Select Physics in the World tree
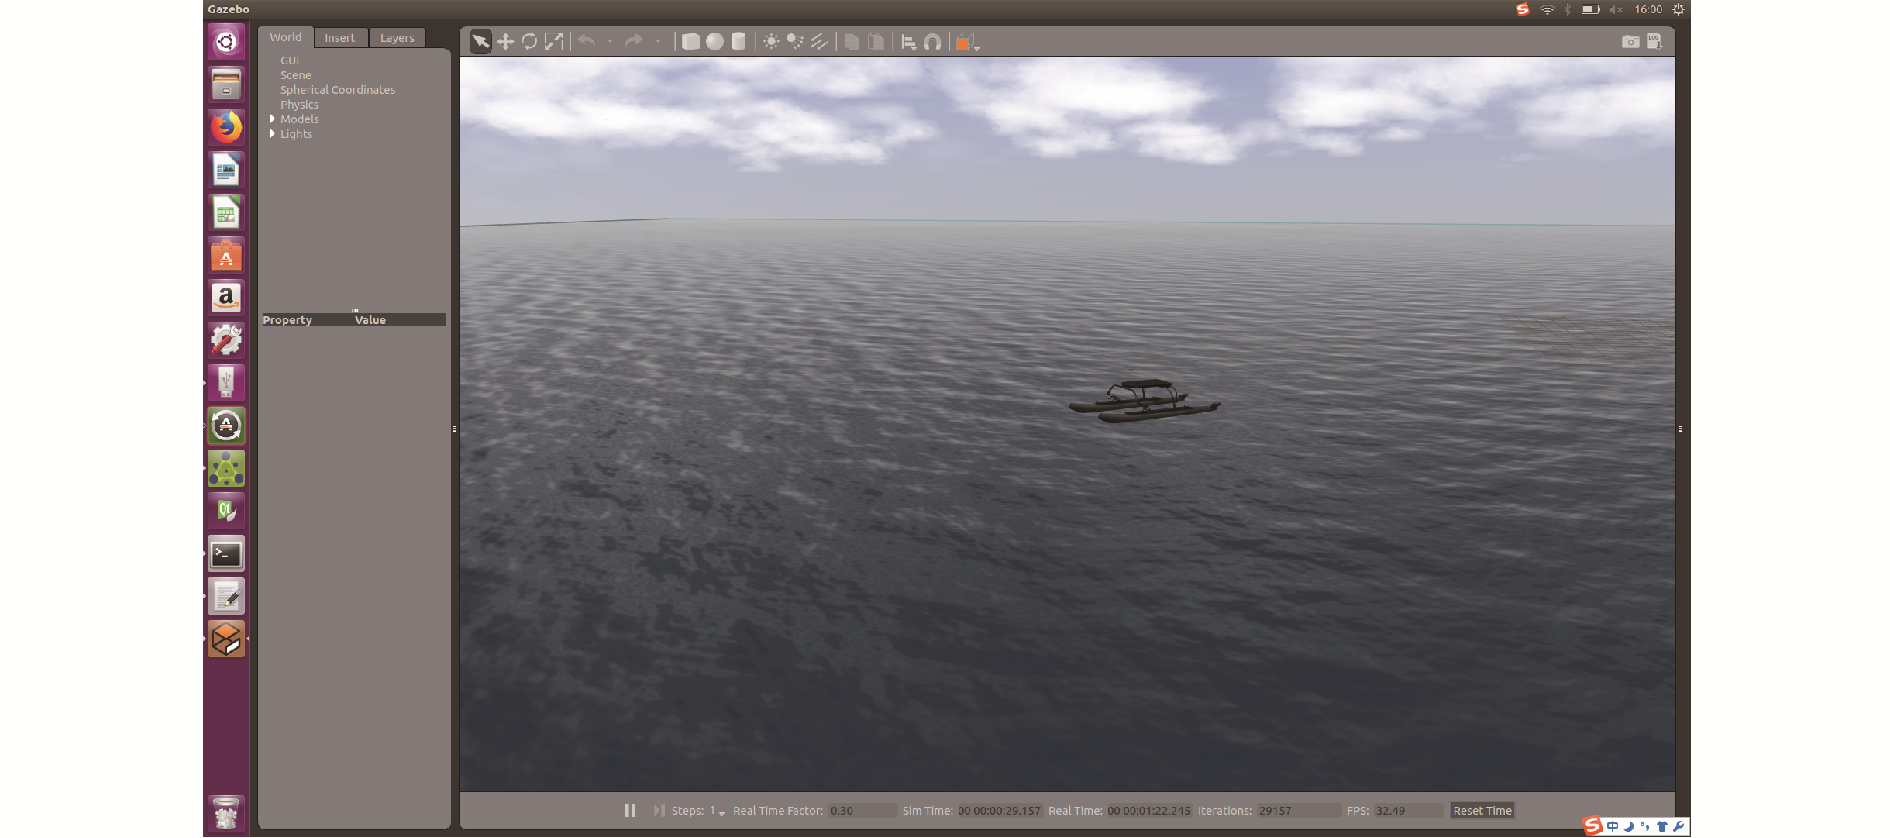The image size is (1890, 838). click(x=299, y=105)
